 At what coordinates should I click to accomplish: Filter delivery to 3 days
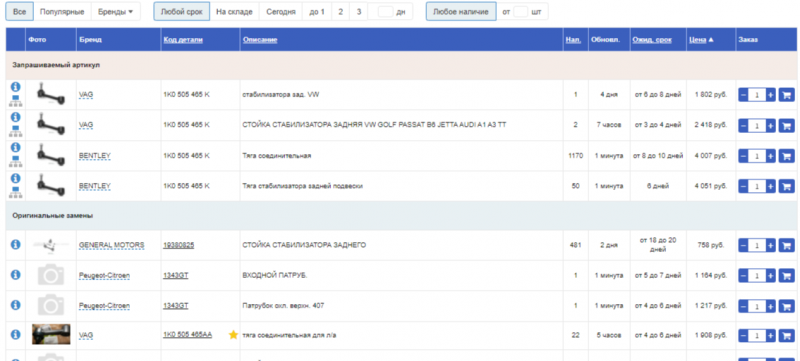click(x=359, y=11)
